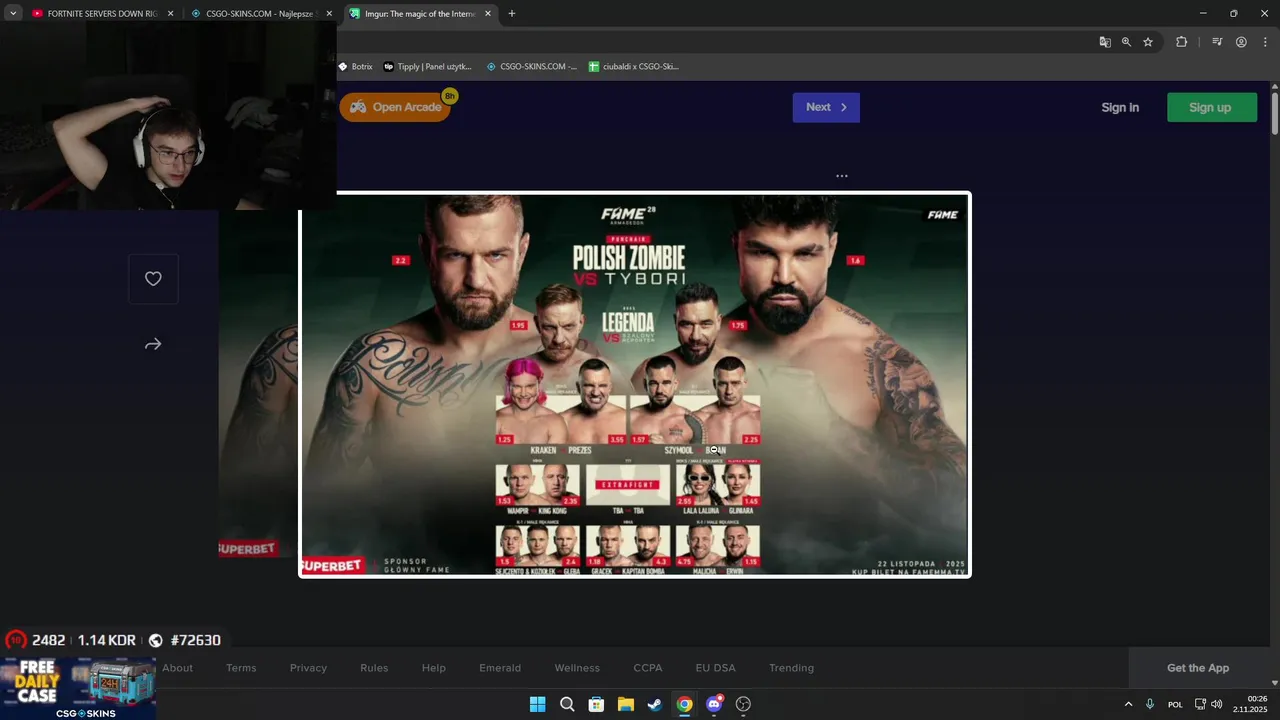Close the Imgur tab
The width and height of the screenshot is (1280, 720).
[487, 14]
